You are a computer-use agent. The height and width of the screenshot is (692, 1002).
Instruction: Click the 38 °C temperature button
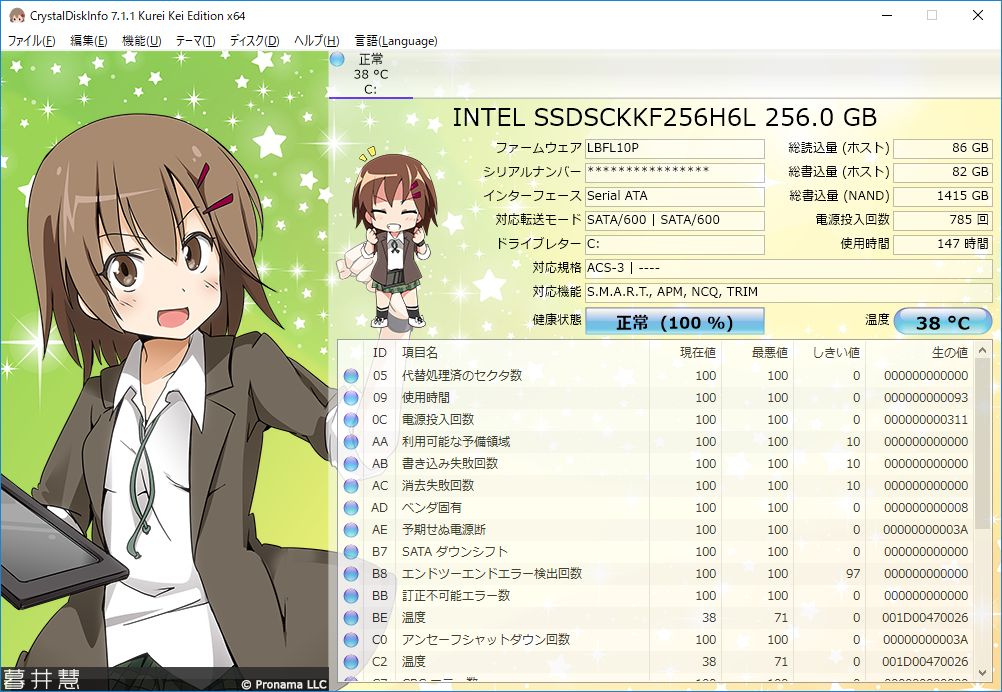[942, 322]
